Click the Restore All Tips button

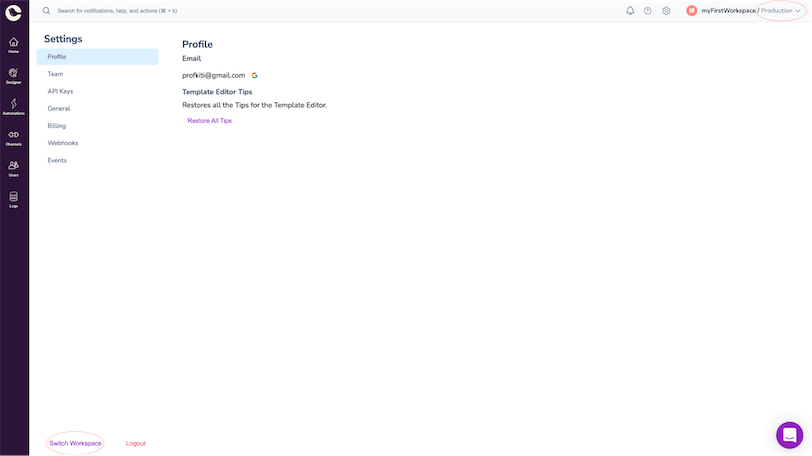coord(209,121)
